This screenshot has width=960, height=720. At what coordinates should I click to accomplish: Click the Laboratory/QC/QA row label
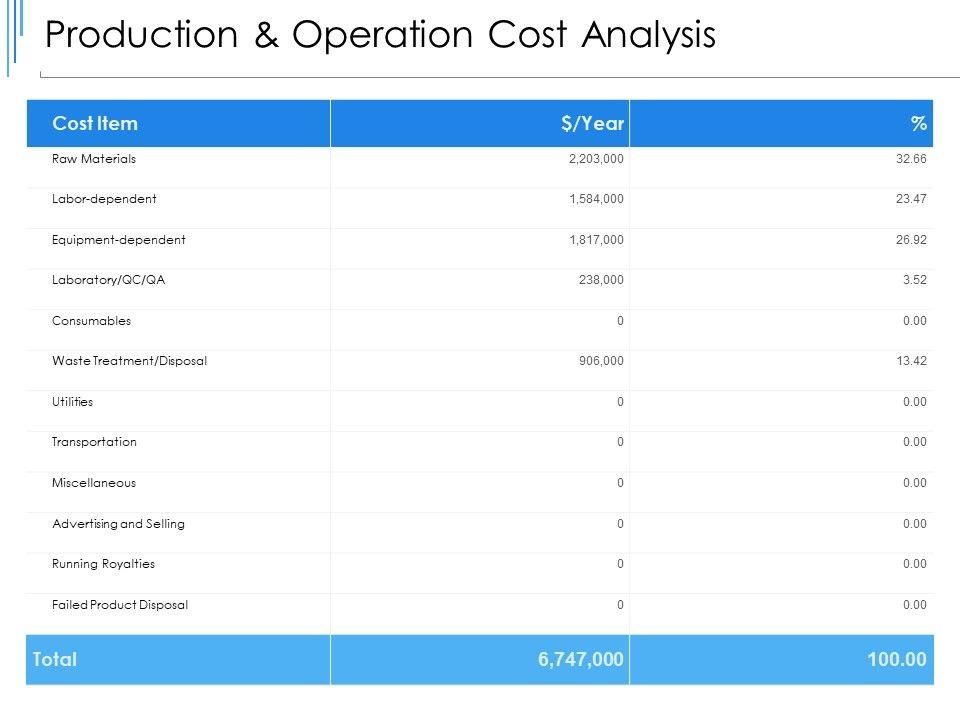tap(108, 281)
